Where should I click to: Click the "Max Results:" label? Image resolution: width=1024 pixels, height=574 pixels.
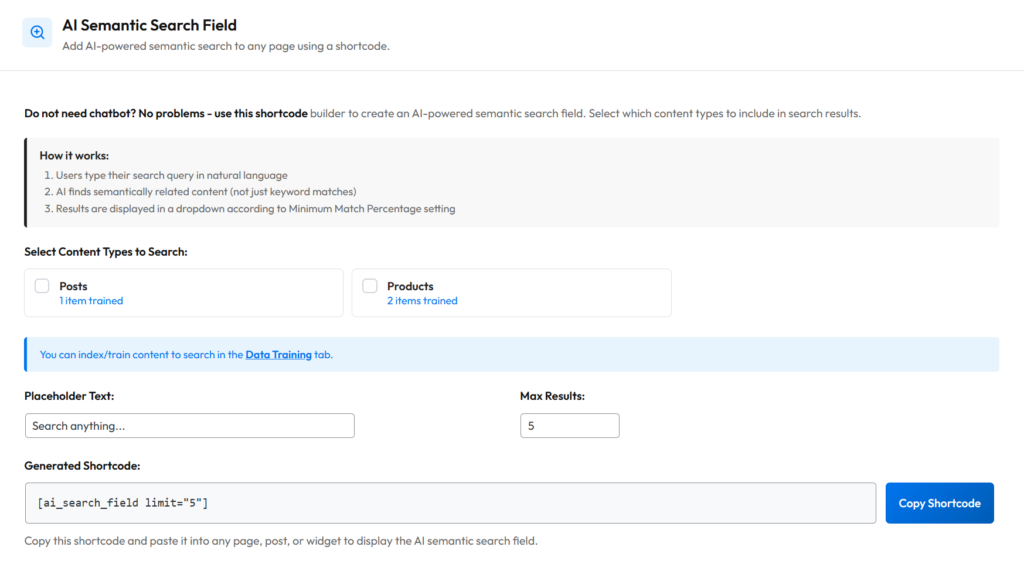click(x=552, y=396)
